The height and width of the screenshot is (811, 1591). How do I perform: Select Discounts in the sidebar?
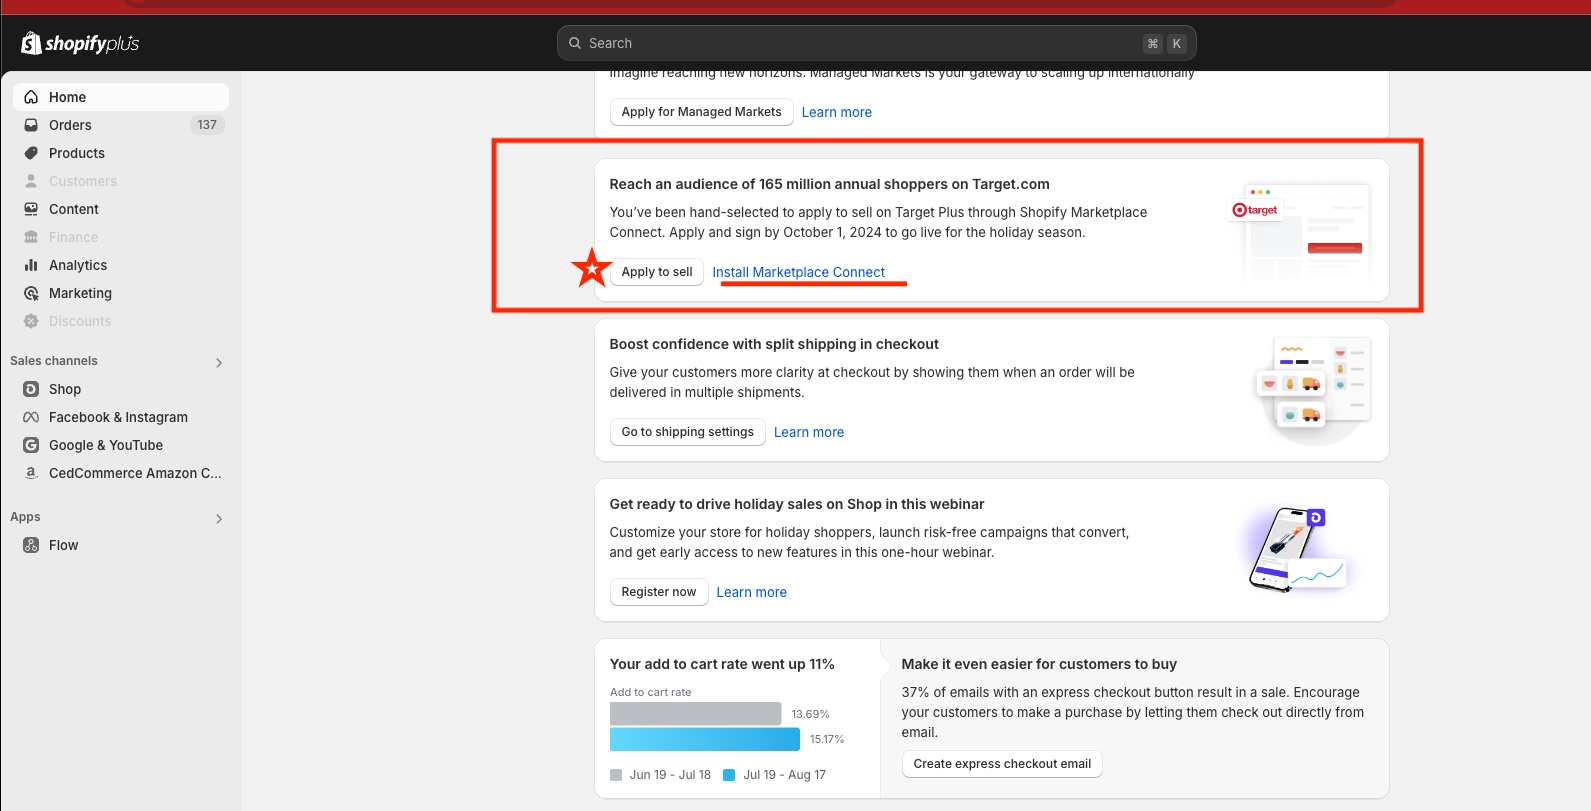[121, 321]
